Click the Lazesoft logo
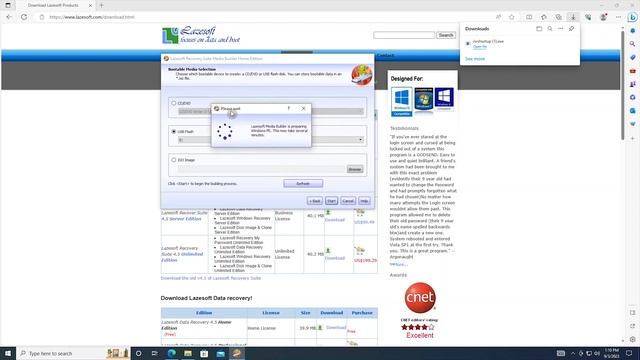This screenshot has height=360, width=640. pos(201,35)
